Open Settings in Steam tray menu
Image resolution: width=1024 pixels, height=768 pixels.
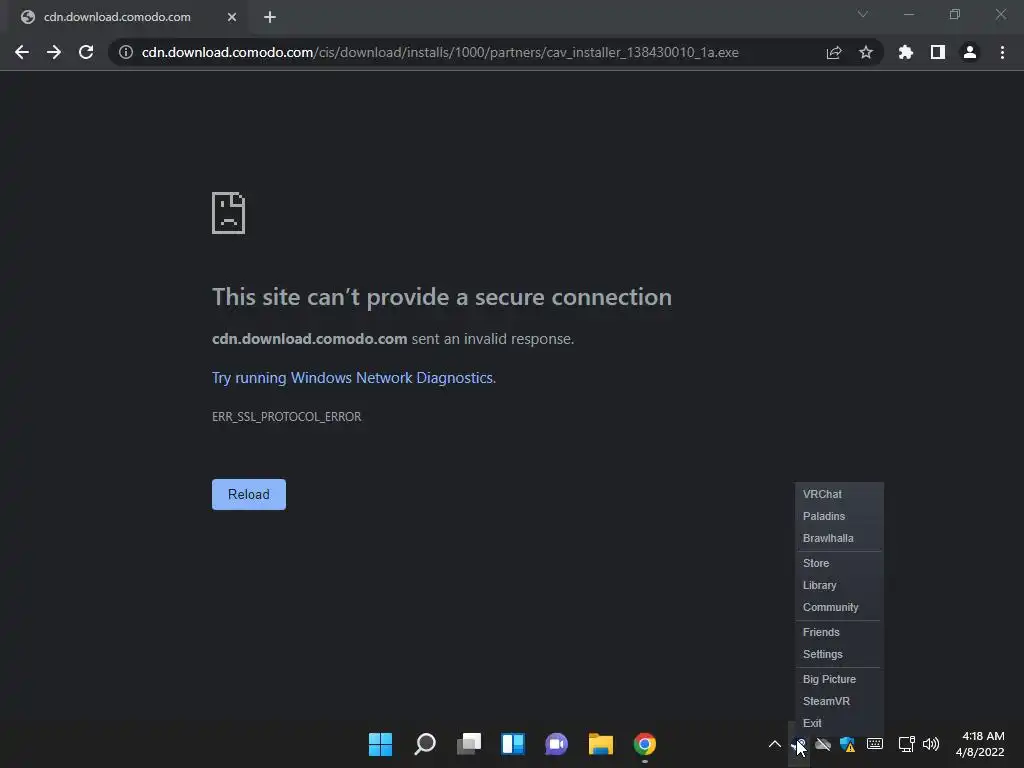click(x=839, y=654)
